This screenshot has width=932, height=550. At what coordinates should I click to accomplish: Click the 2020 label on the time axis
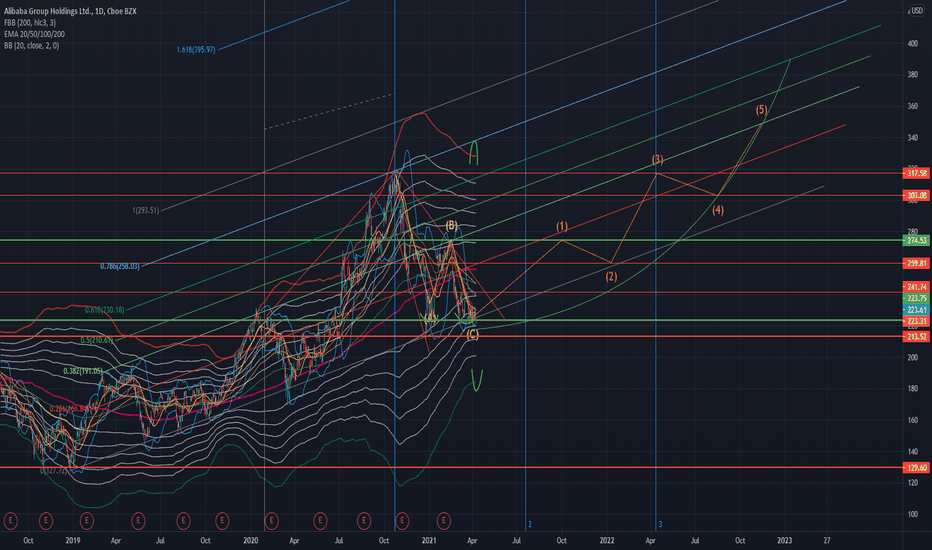pos(250,540)
